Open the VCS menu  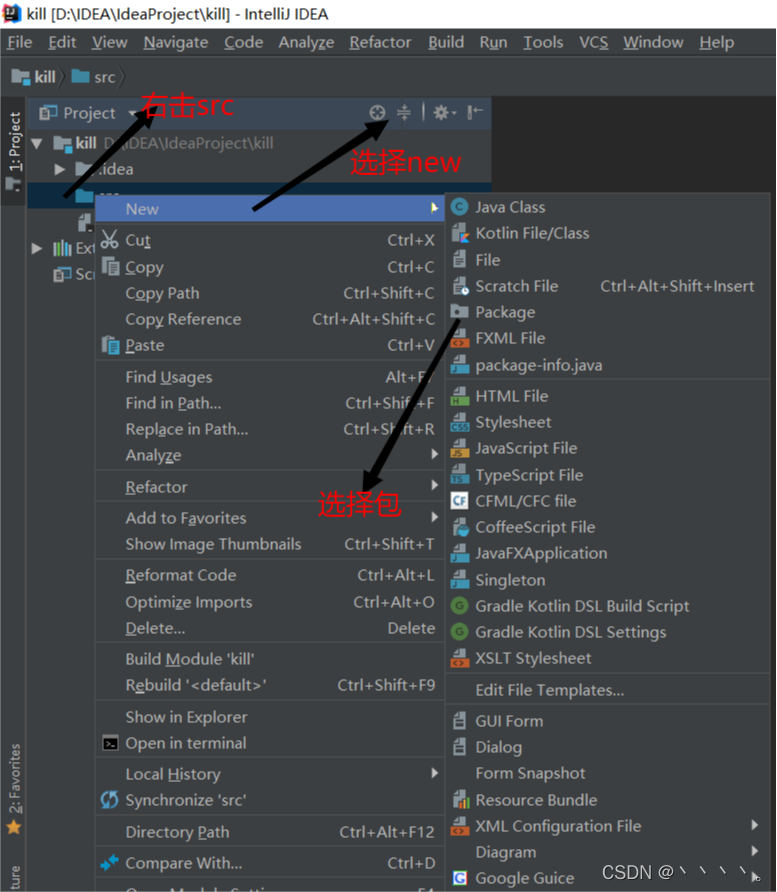593,42
